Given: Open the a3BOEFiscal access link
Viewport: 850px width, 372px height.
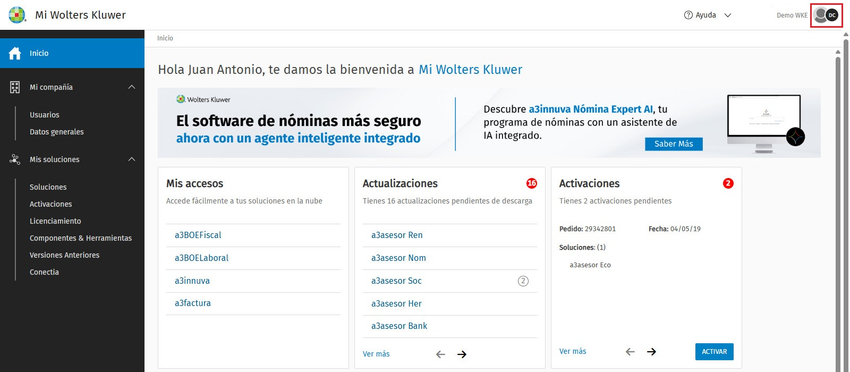Looking at the screenshot, I should [x=198, y=235].
